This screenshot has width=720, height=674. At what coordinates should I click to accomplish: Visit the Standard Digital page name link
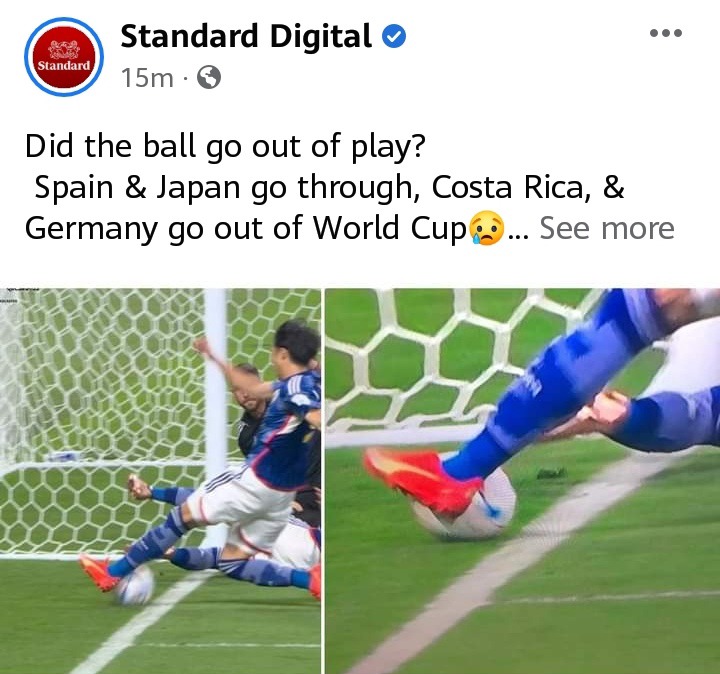click(246, 36)
